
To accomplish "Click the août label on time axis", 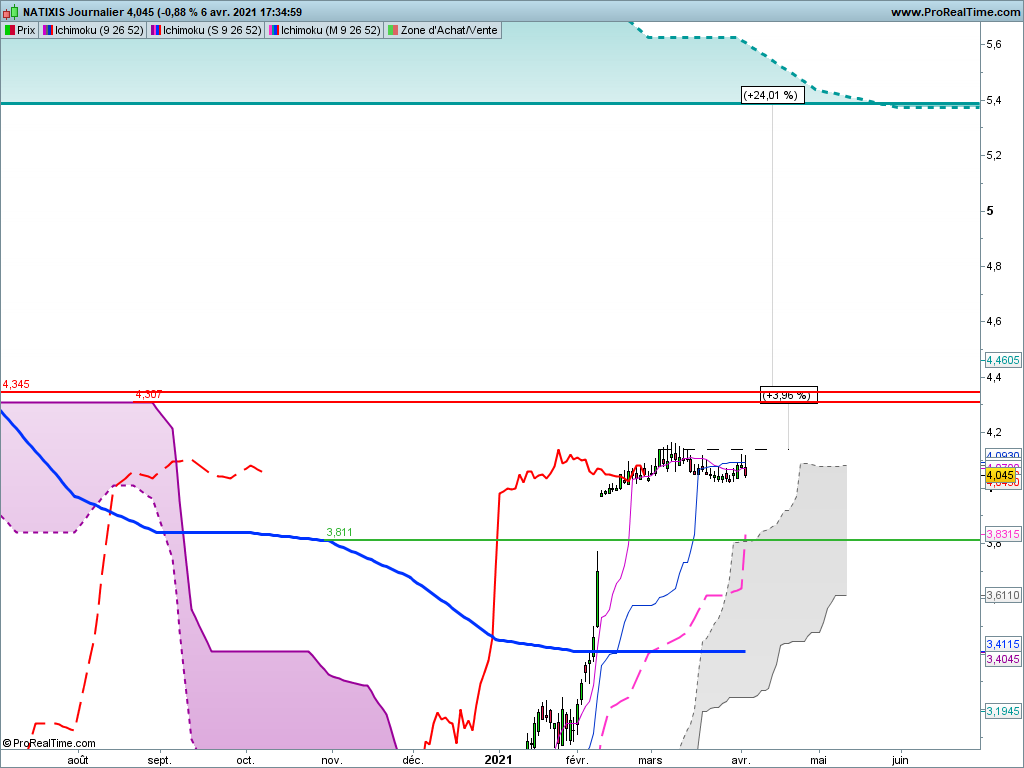I will [x=78, y=760].
